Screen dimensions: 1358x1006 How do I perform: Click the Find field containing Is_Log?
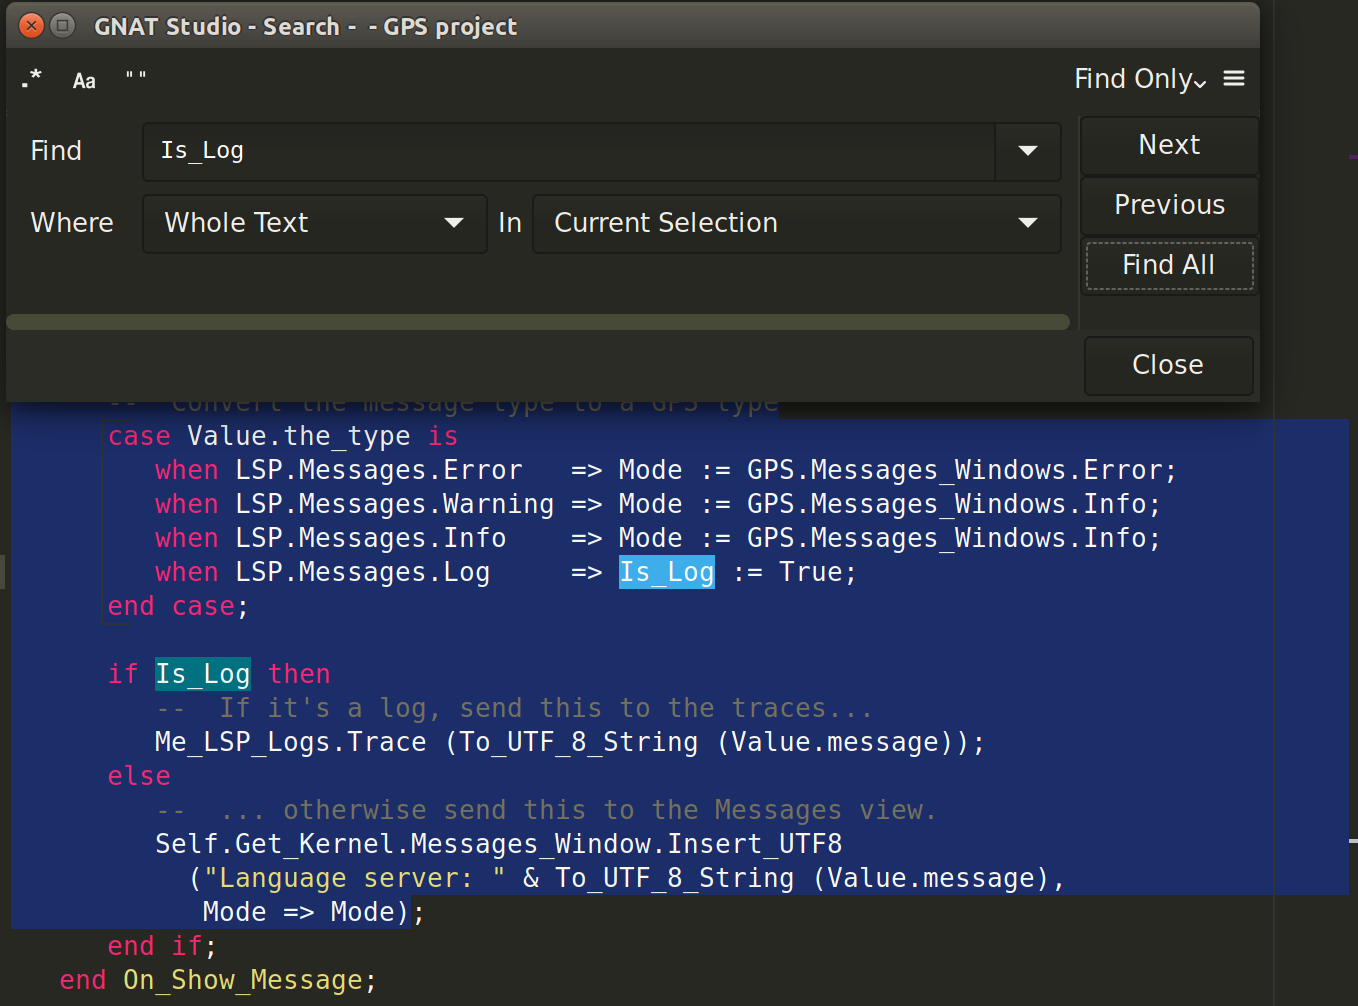point(568,151)
